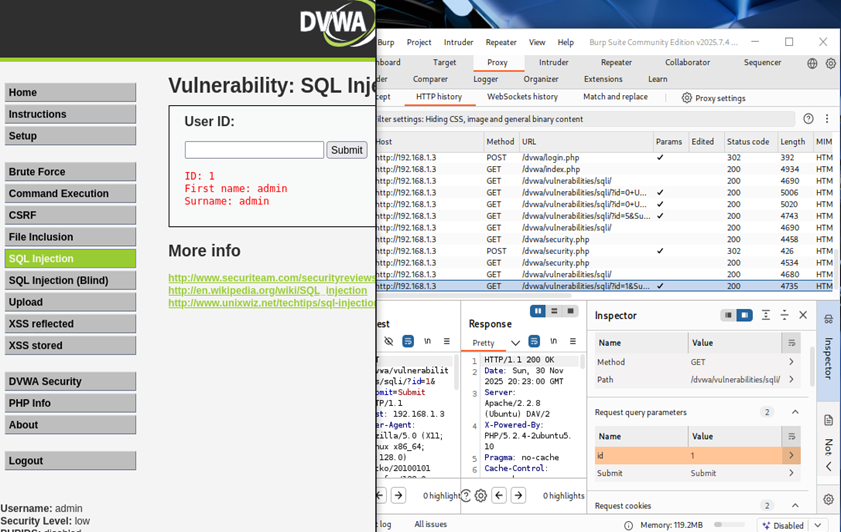Switch to the Collaborator tab
The image size is (841, 532).
(x=688, y=63)
